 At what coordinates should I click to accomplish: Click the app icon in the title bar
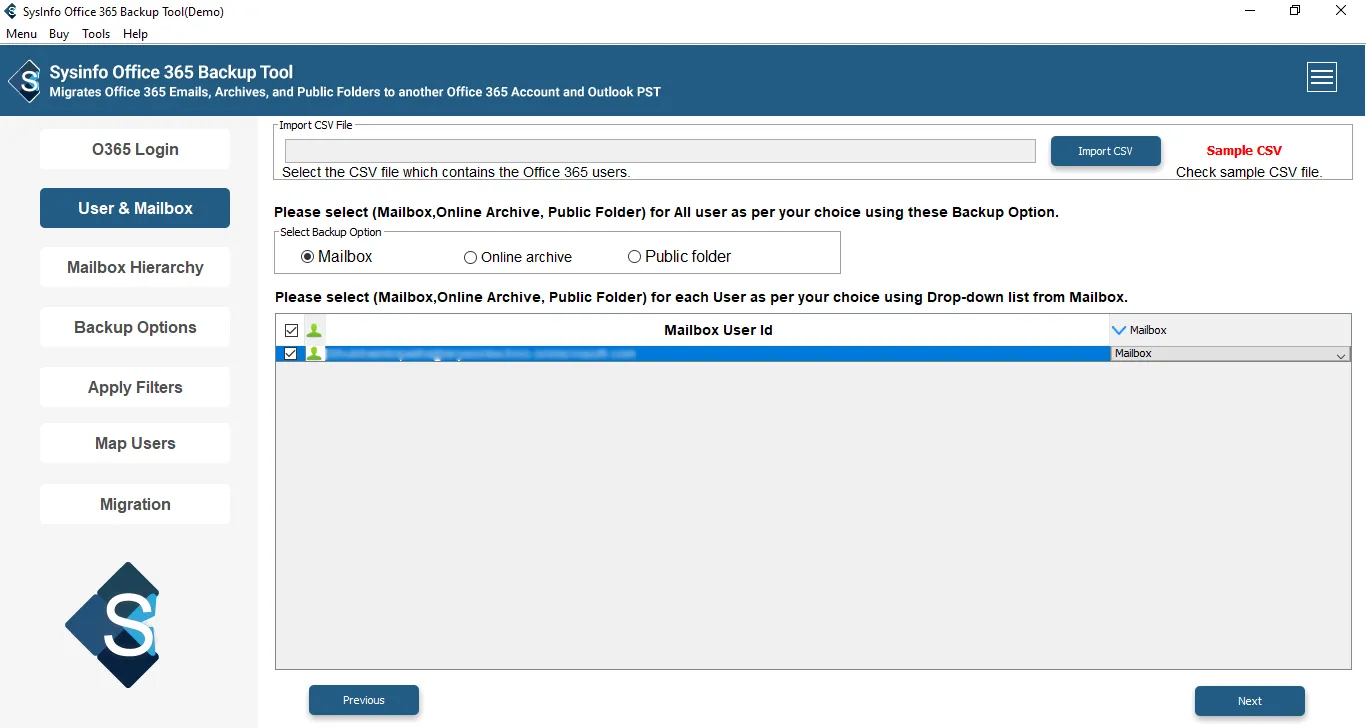(x=11, y=11)
